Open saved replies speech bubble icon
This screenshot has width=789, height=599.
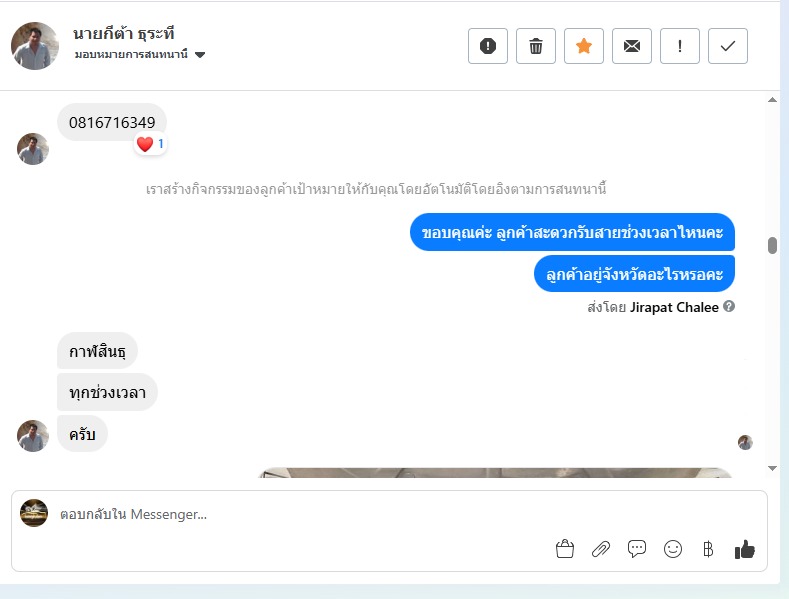[x=637, y=549]
